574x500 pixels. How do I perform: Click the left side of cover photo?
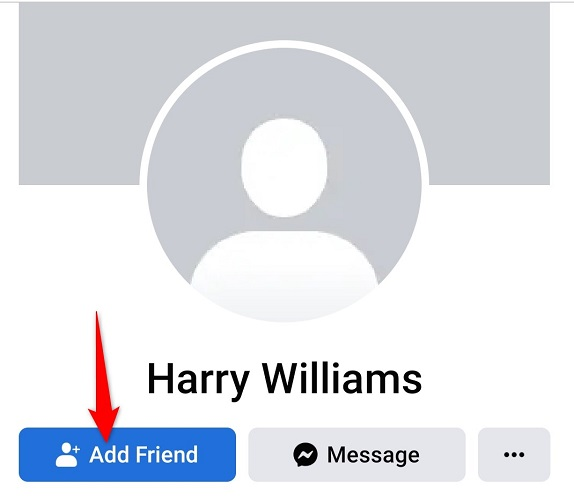[79, 93]
